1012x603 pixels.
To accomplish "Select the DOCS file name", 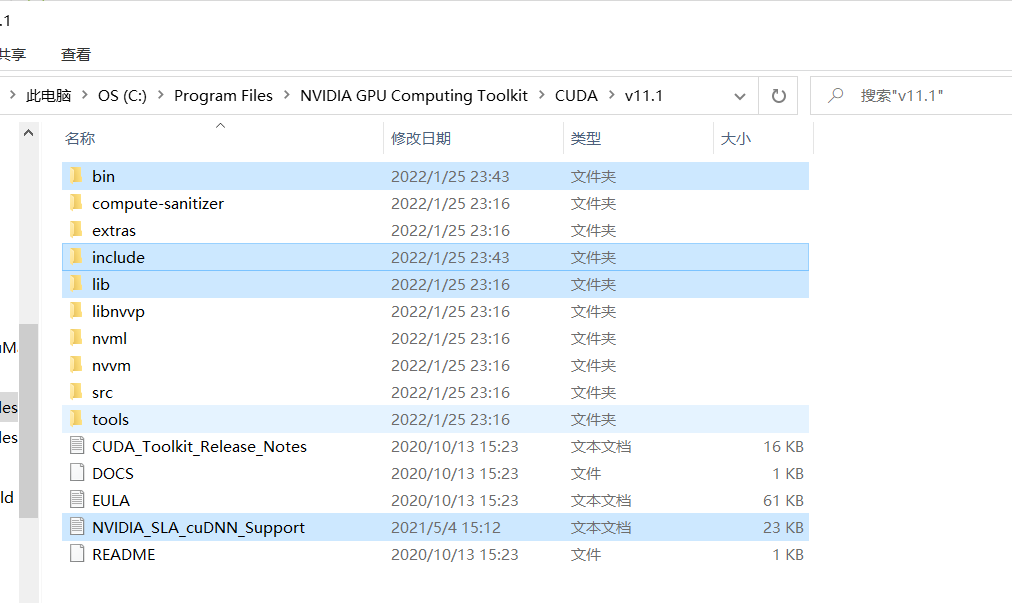I will point(113,473).
